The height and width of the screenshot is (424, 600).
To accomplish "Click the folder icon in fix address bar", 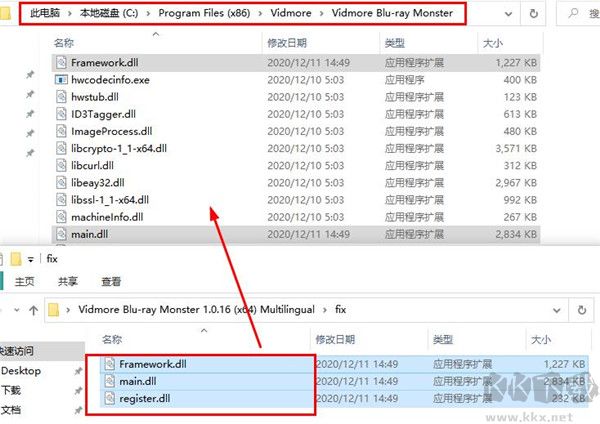I will pyautogui.click(x=57, y=309).
